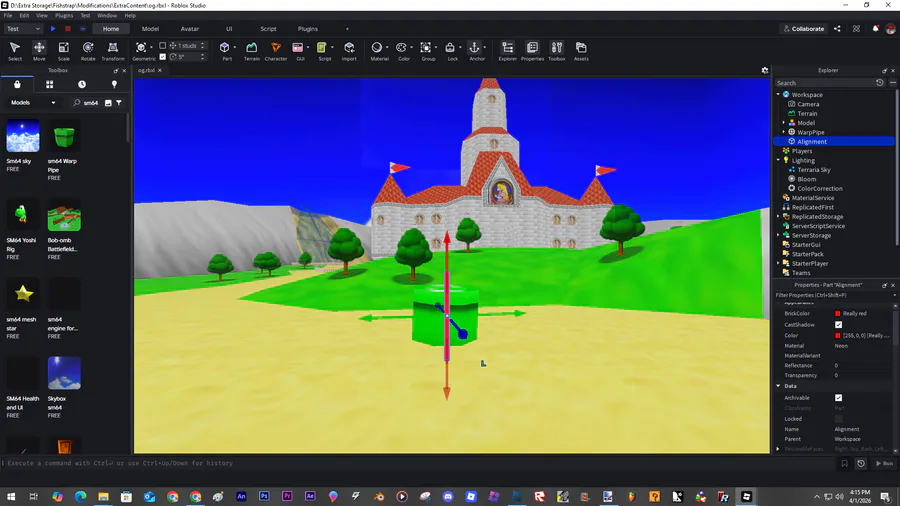Open the Toolbox recent items tab
This screenshot has height=506, width=900.
pos(82,84)
